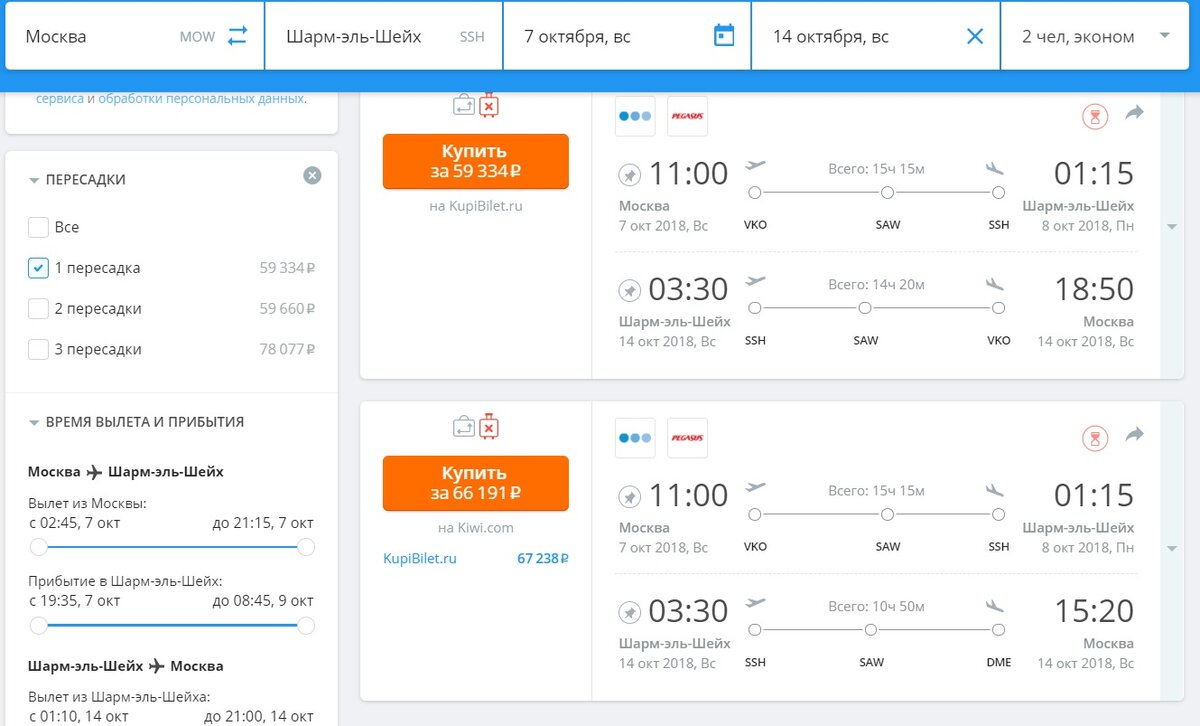Clear the return date 14 октября
1200x726 pixels.
click(x=975, y=37)
